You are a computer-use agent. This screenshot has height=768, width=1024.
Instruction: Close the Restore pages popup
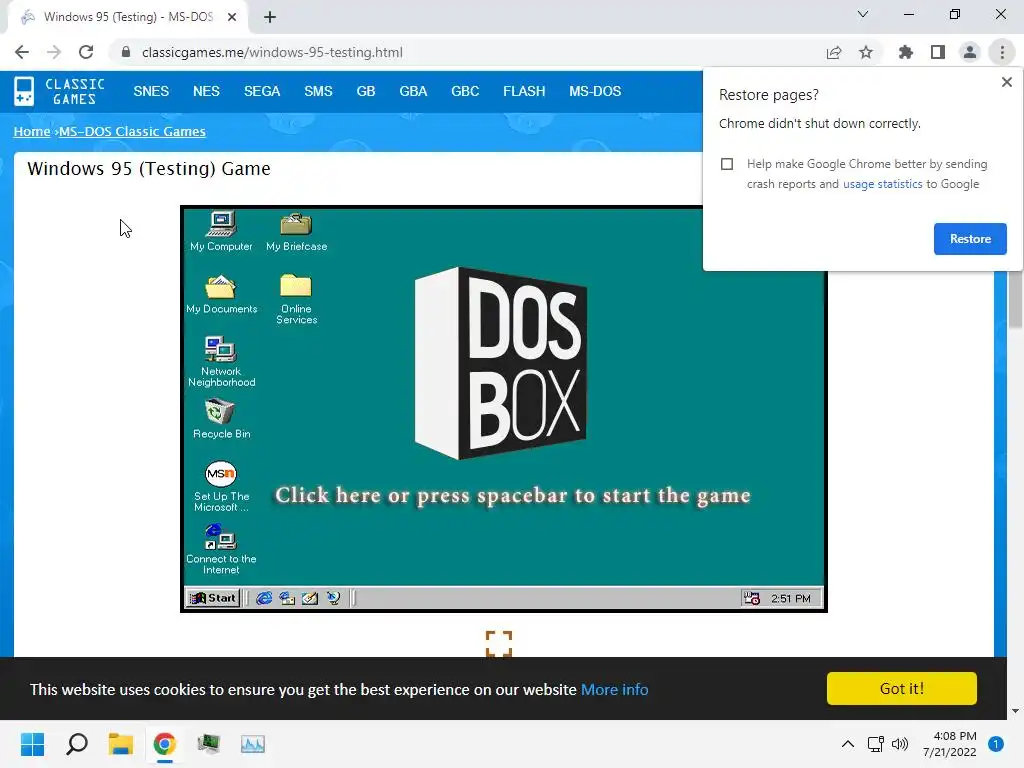tap(1006, 82)
